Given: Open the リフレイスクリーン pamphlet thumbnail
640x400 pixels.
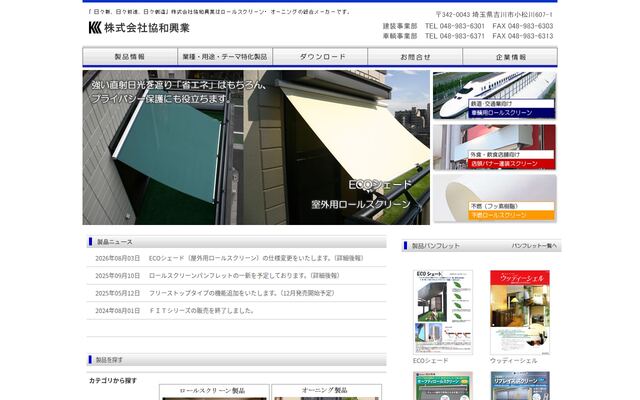Looking at the screenshot, I should tap(520, 386).
